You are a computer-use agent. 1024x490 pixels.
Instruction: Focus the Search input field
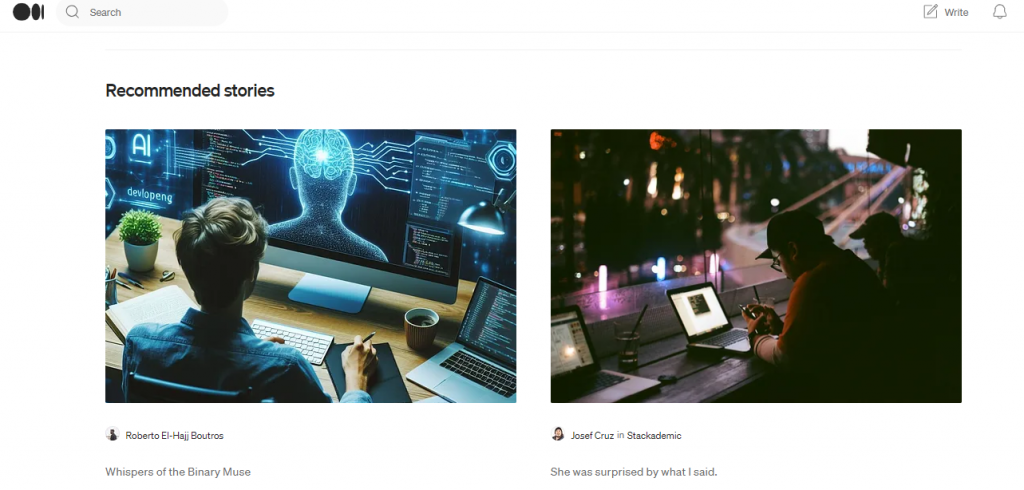pyautogui.click(x=142, y=12)
